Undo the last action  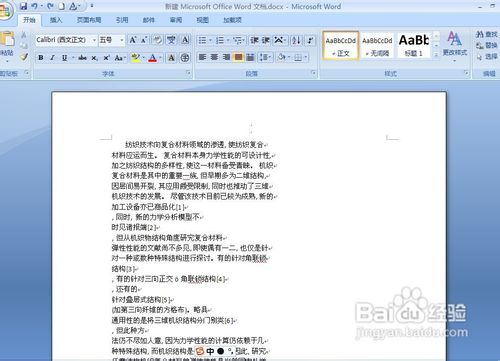click(34, 6)
